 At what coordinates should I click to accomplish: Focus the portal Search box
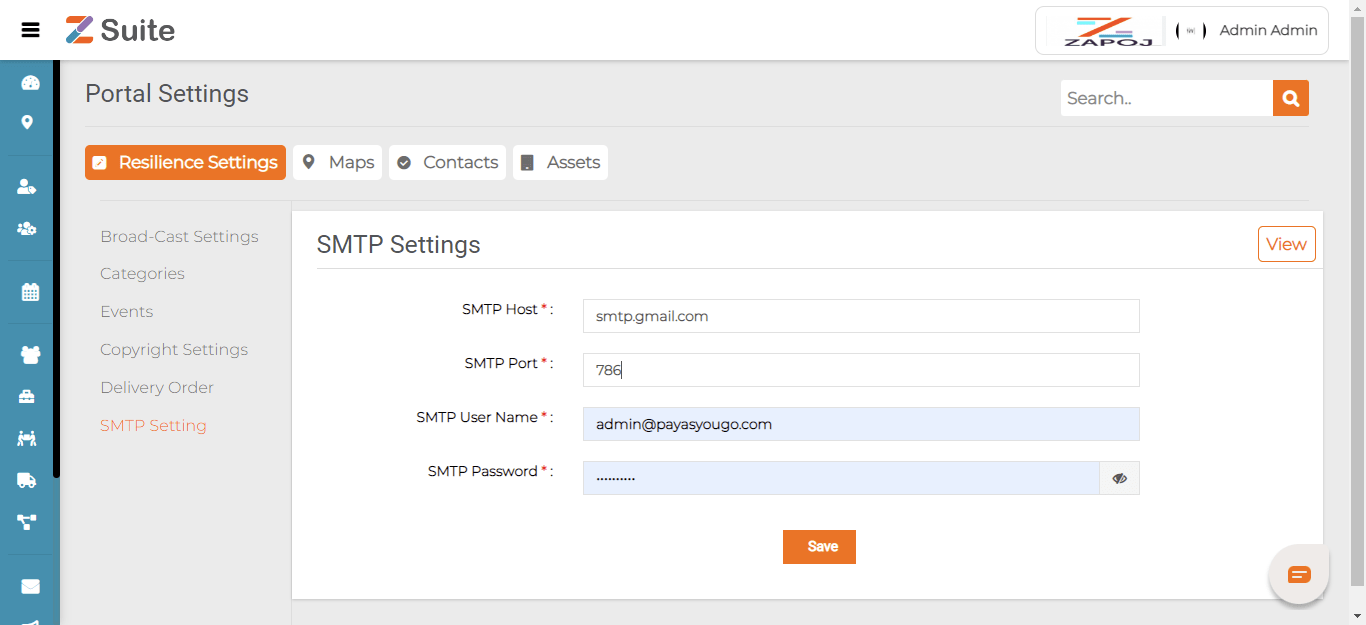pyautogui.click(x=1166, y=98)
